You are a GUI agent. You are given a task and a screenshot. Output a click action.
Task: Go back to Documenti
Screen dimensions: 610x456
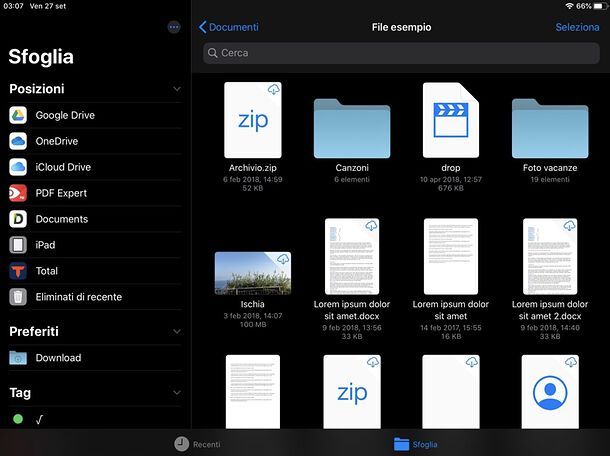pos(228,27)
